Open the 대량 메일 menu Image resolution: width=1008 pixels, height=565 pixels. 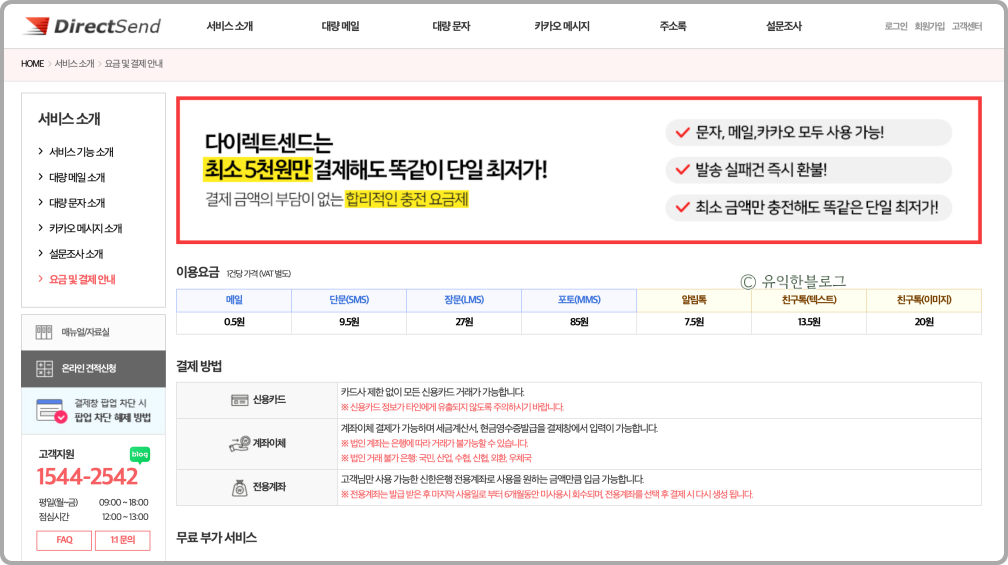point(340,26)
